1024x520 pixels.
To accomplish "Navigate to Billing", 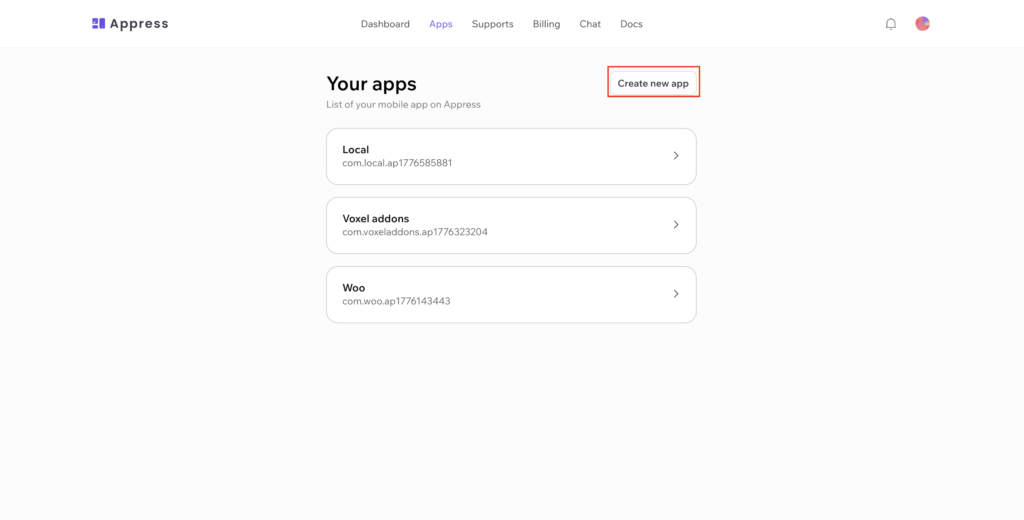I will click(547, 24).
